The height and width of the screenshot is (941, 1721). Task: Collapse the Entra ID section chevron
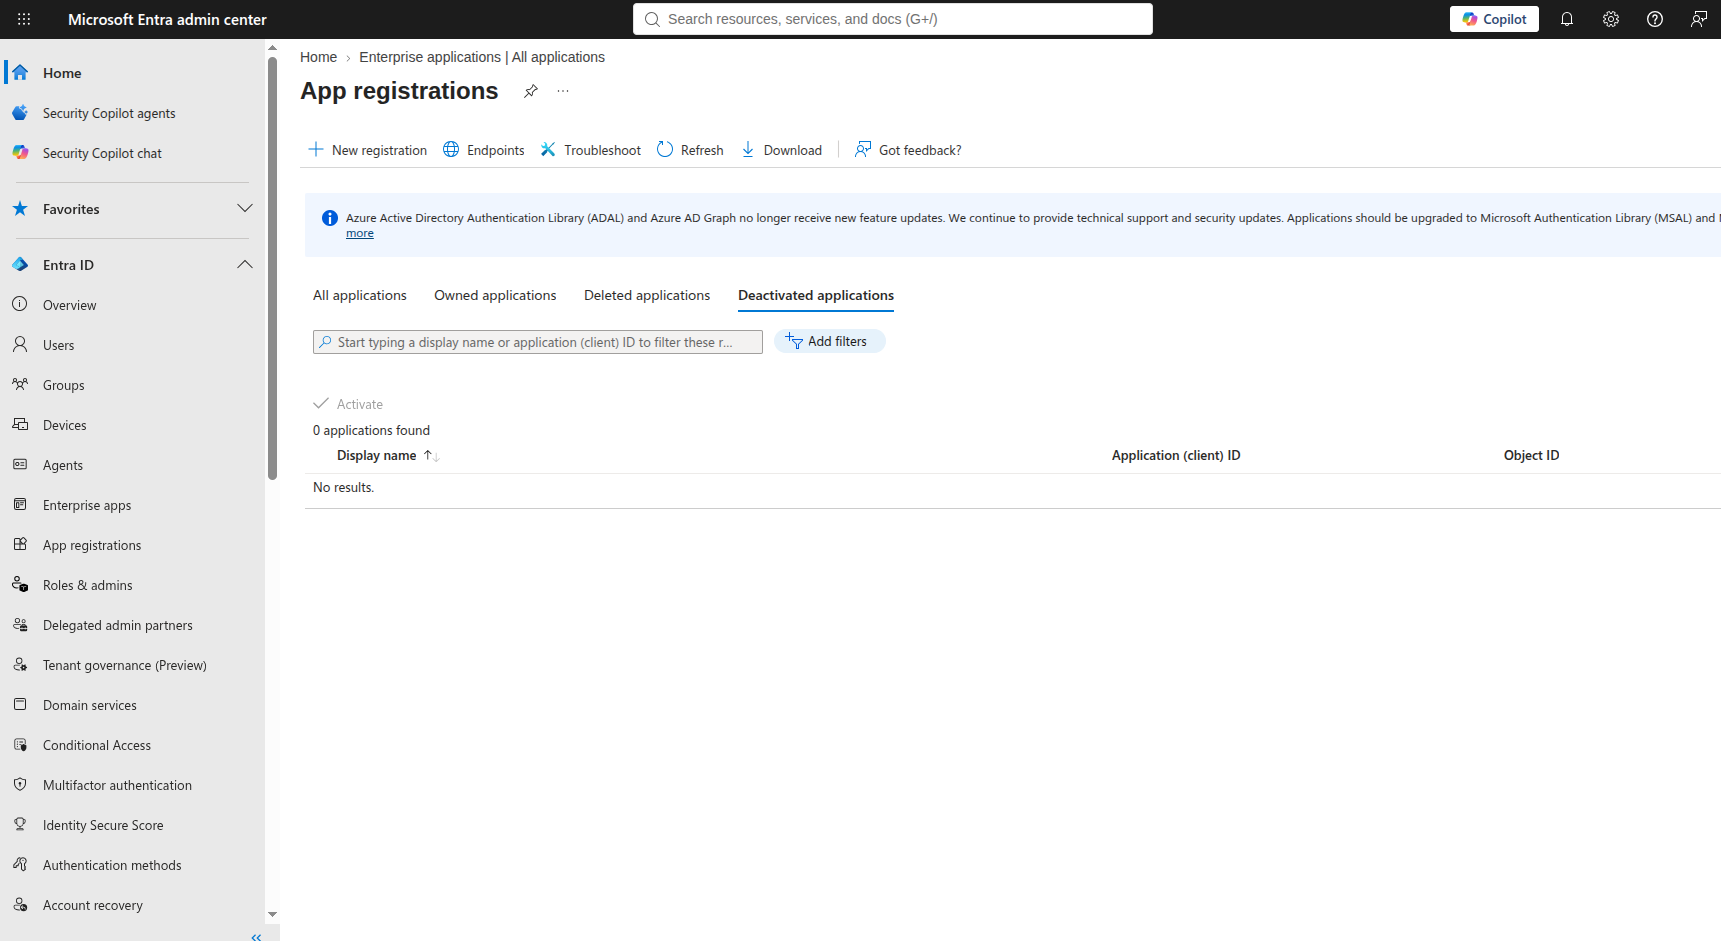(x=245, y=264)
